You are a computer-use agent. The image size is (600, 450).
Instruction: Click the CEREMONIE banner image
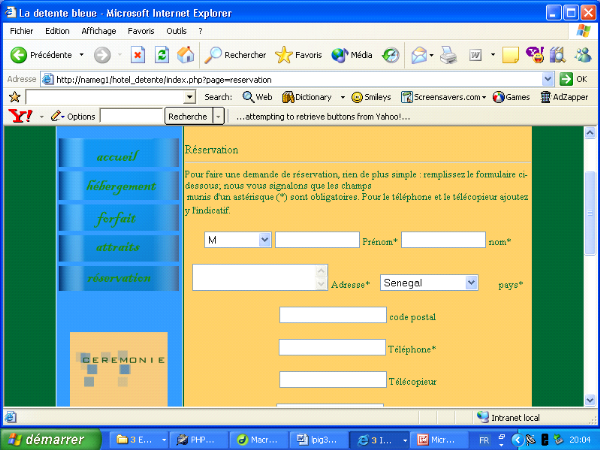tap(119, 369)
